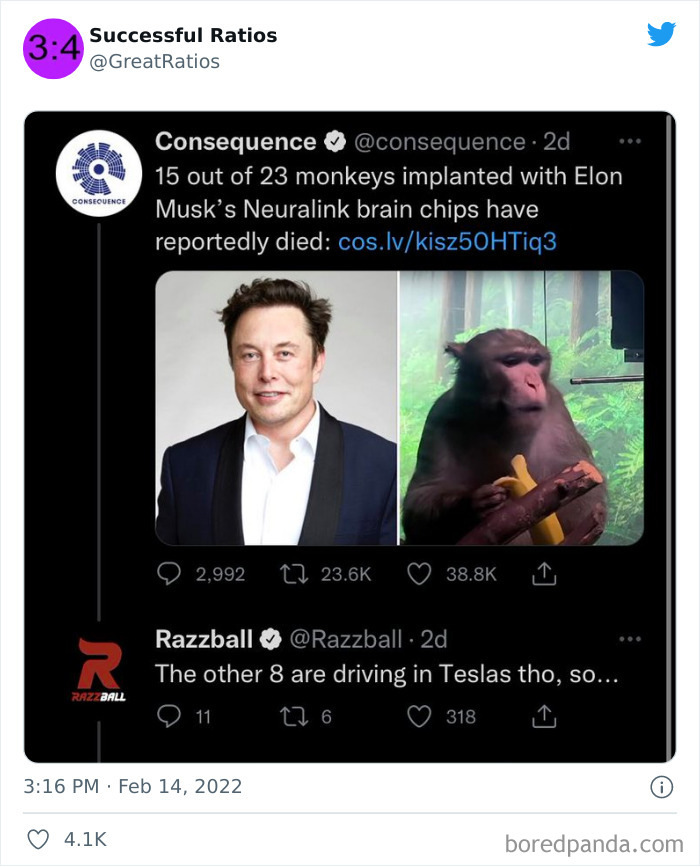
Task: Click the verified badge next to Consequence
Action: click(x=334, y=141)
